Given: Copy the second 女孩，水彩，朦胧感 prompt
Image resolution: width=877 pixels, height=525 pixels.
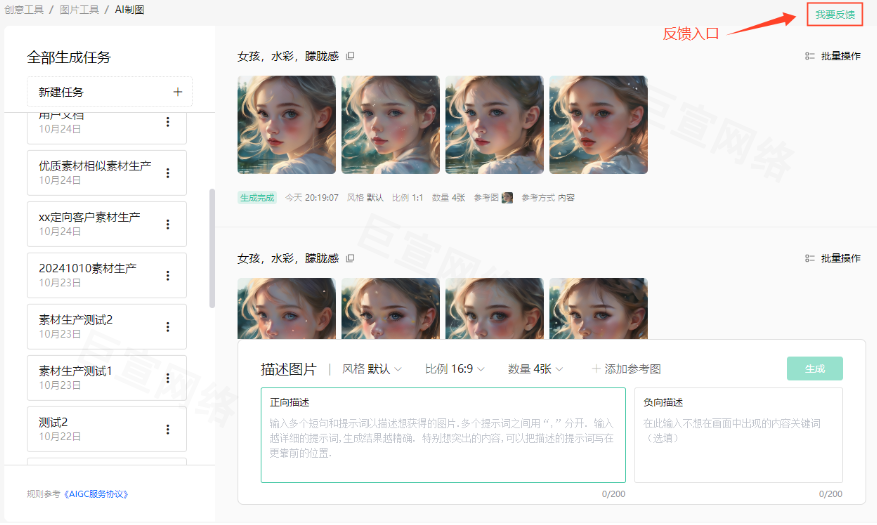Looking at the screenshot, I should (350, 258).
